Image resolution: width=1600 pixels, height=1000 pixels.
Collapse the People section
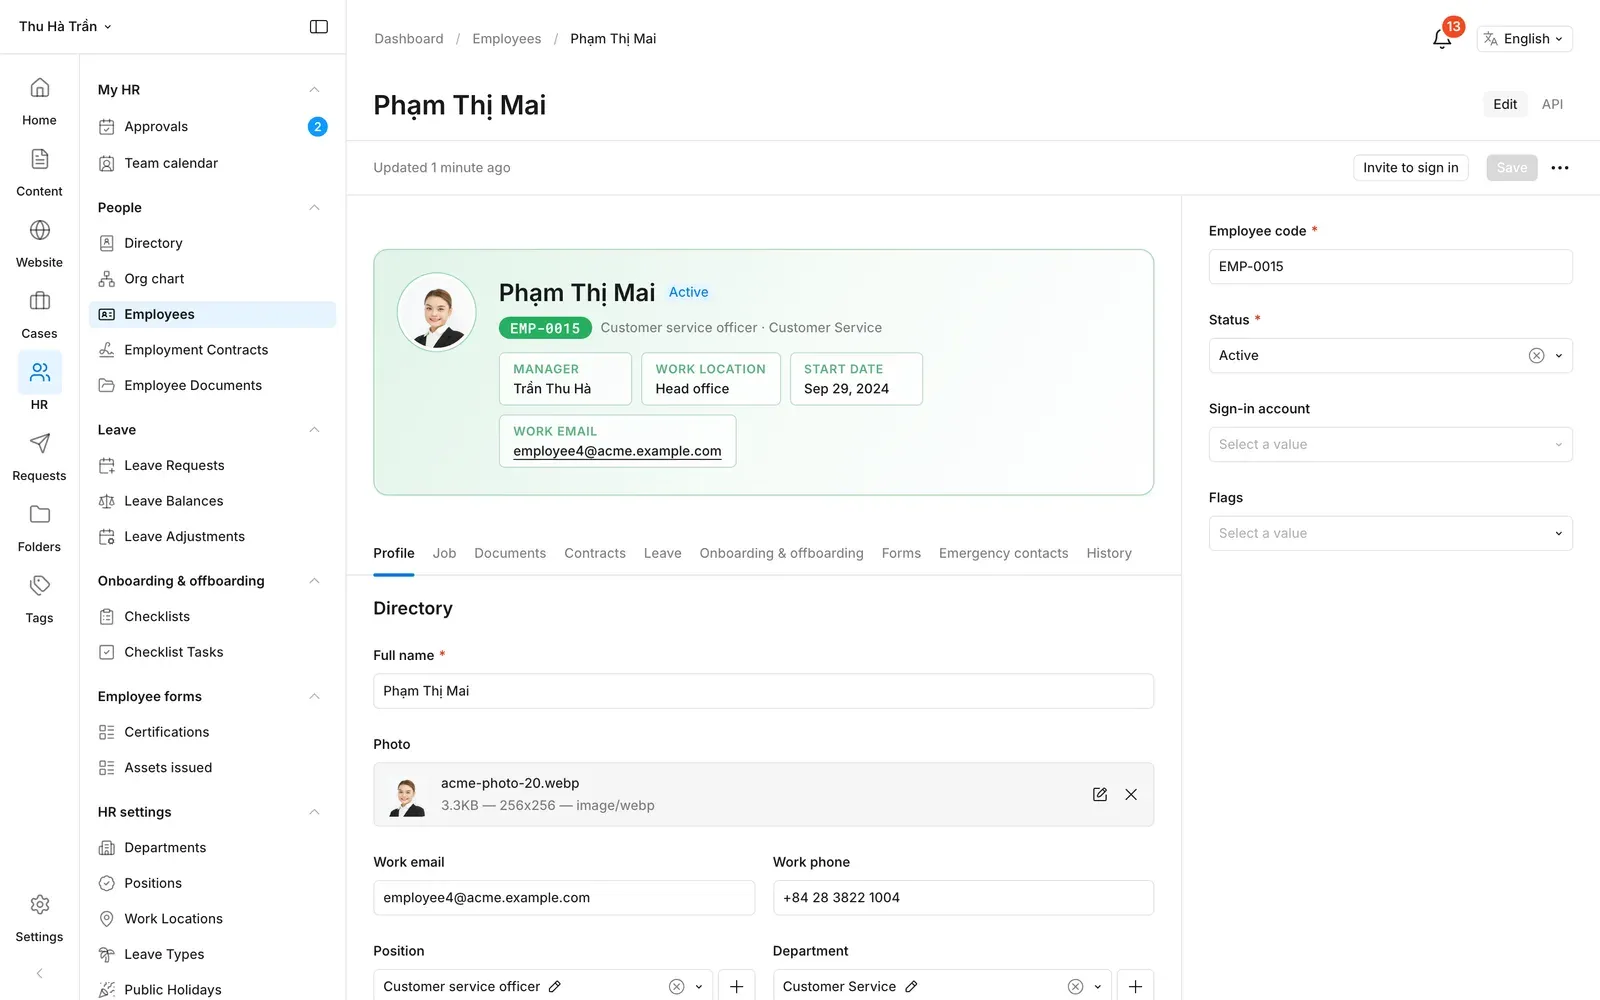[x=314, y=208]
